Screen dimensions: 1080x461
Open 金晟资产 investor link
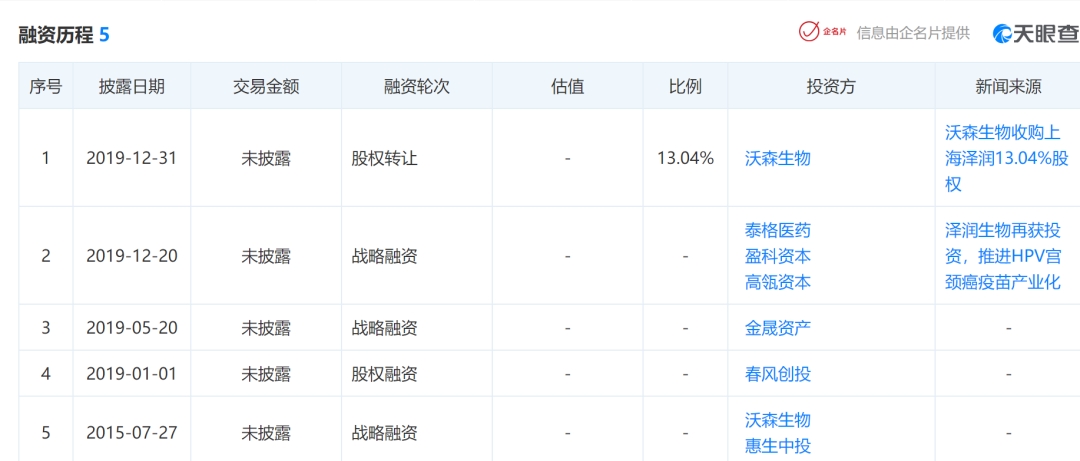(x=778, y=327)
